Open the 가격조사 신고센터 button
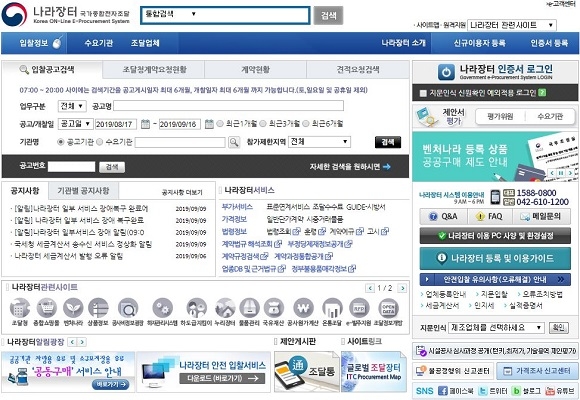580x400 pixels. coord(536,371)
